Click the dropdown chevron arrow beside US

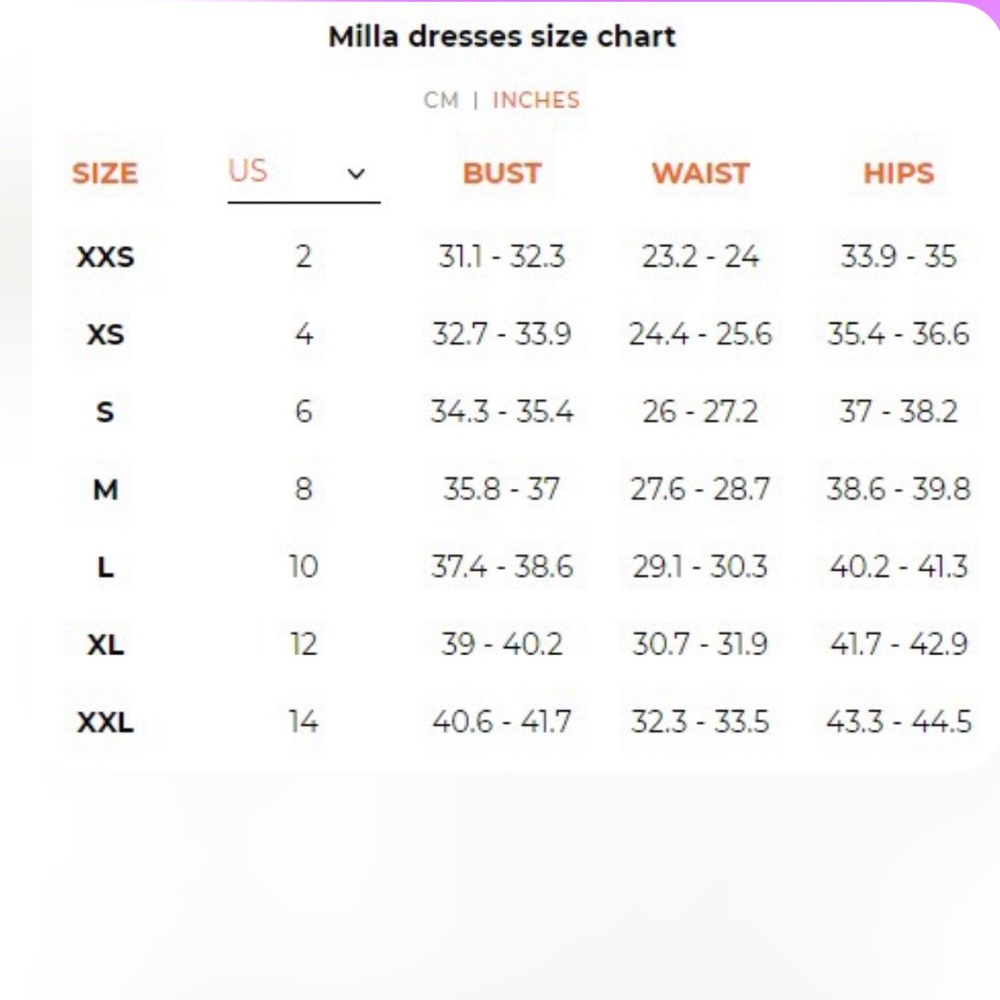pos(356,174)
